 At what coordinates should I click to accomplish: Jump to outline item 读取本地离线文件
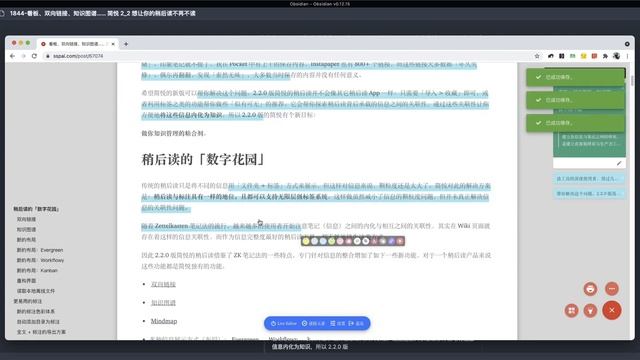tap(36, 291)
